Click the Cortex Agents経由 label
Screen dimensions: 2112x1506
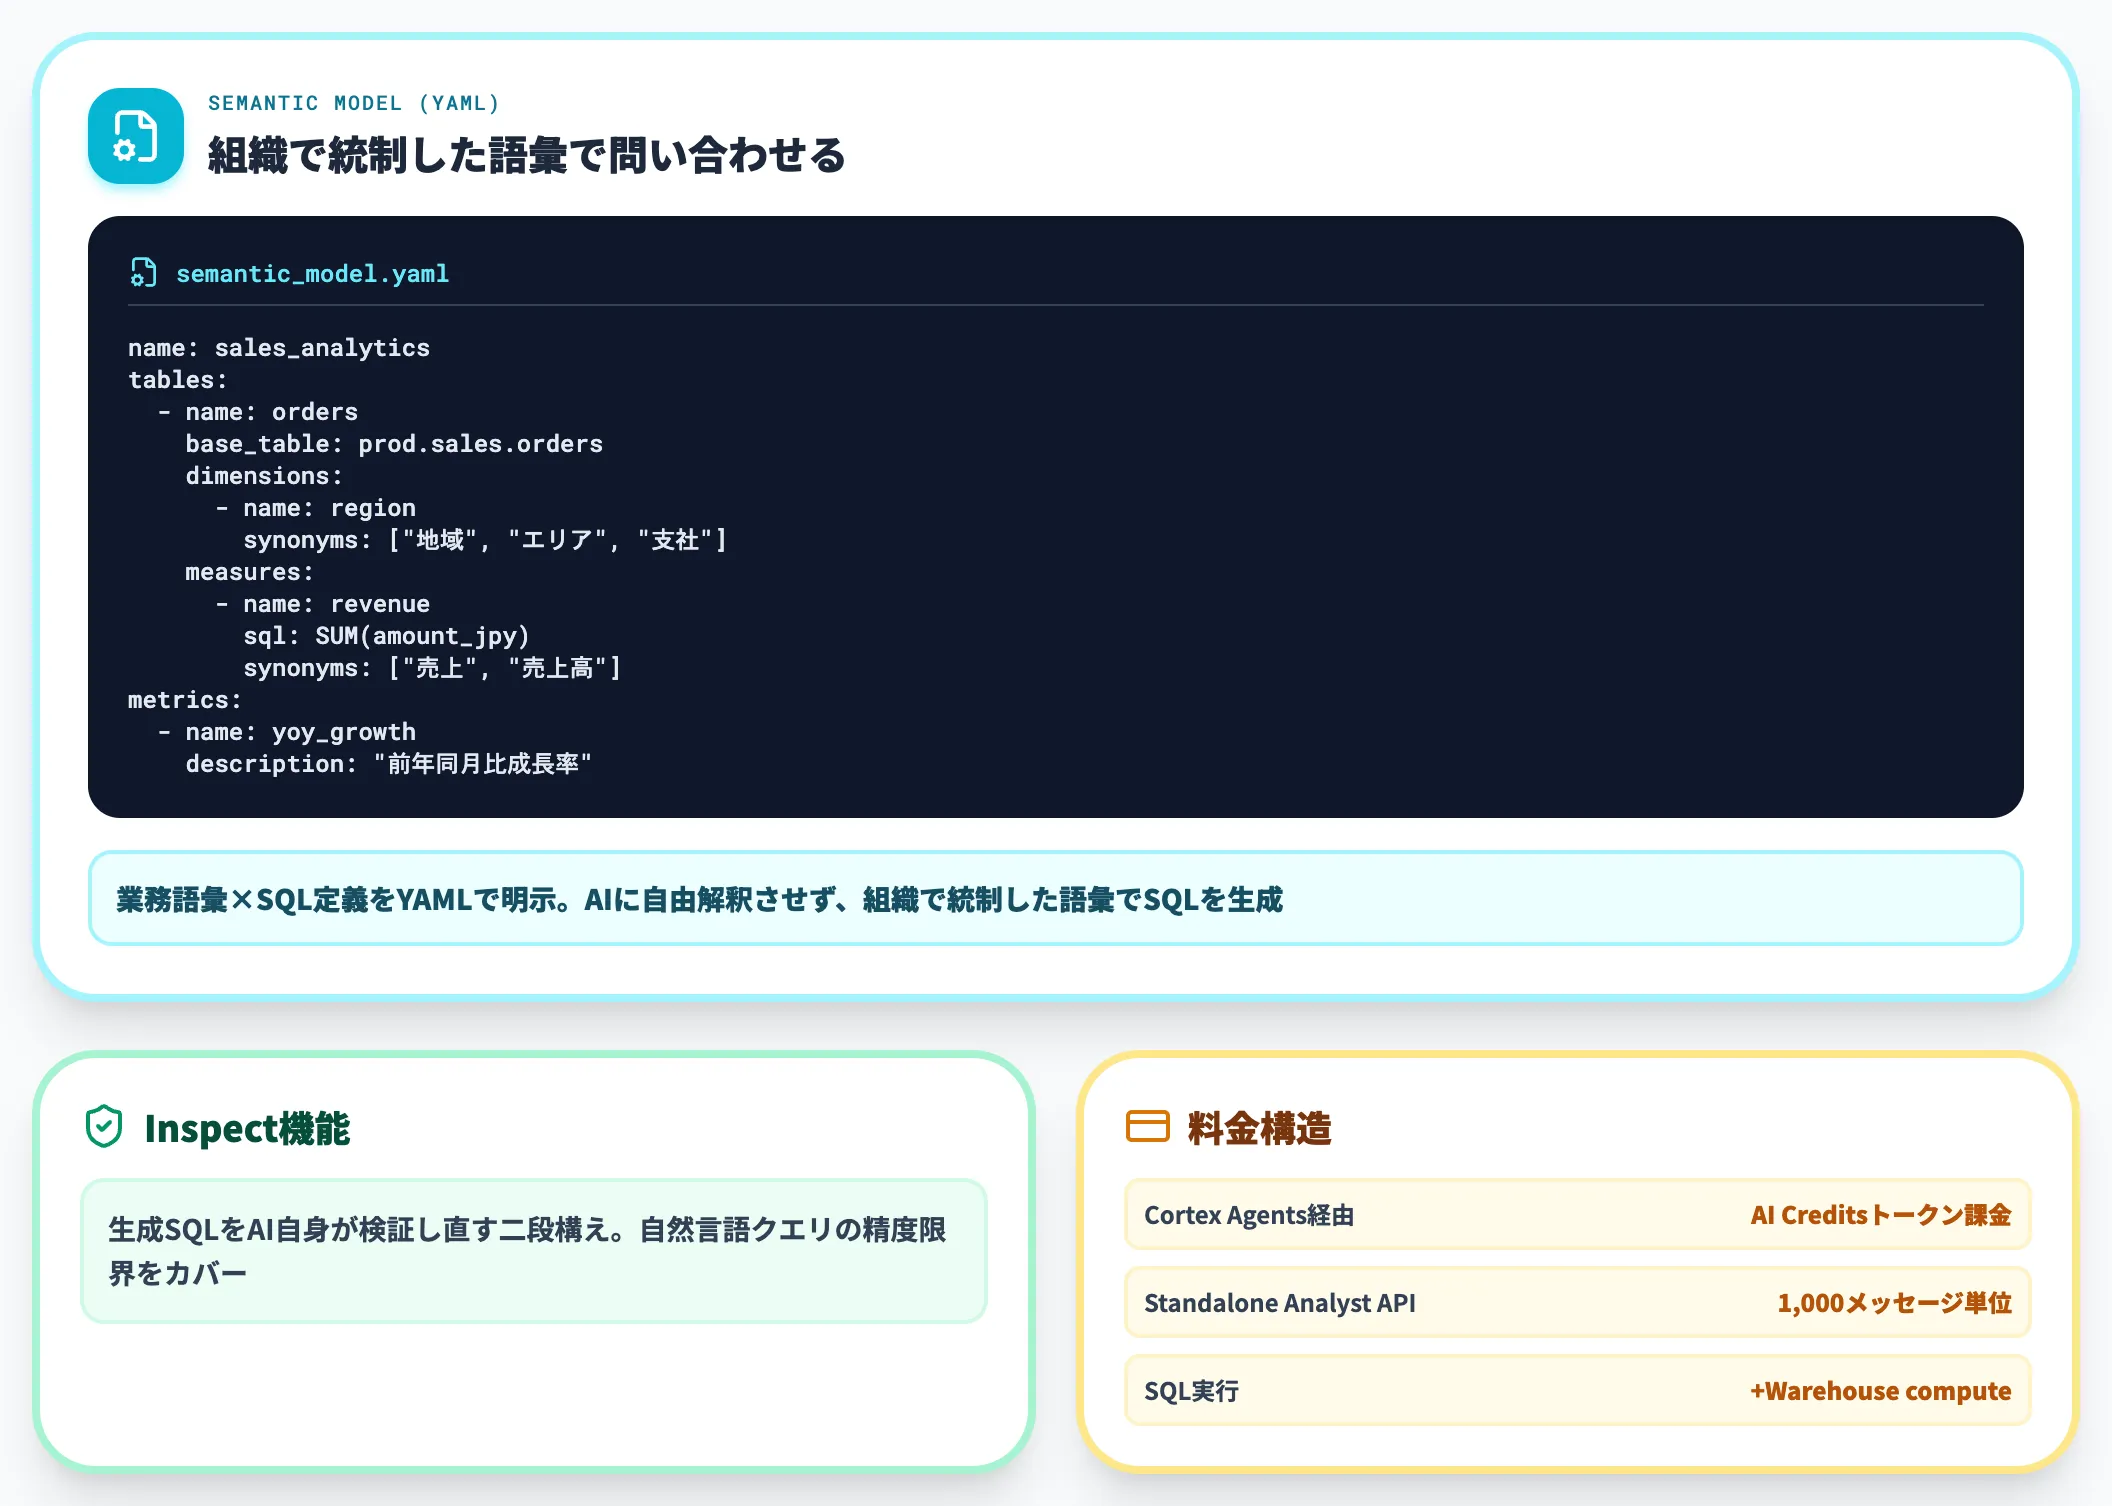pyautogui.click(x=1249, y=1214)
